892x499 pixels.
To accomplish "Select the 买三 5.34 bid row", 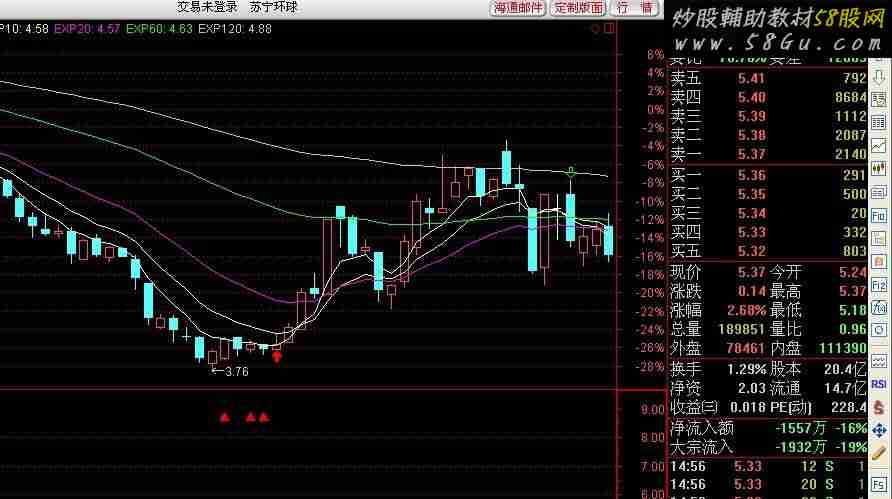I will click(x=768, y=213).
